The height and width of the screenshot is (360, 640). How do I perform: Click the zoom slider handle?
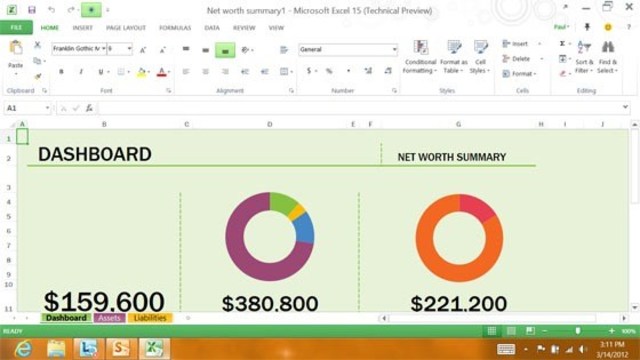coord(578,331)
